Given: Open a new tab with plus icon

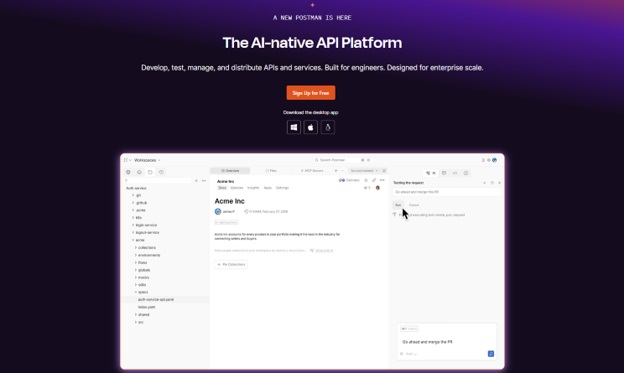Looking at the screenshot, I should 336,171.
